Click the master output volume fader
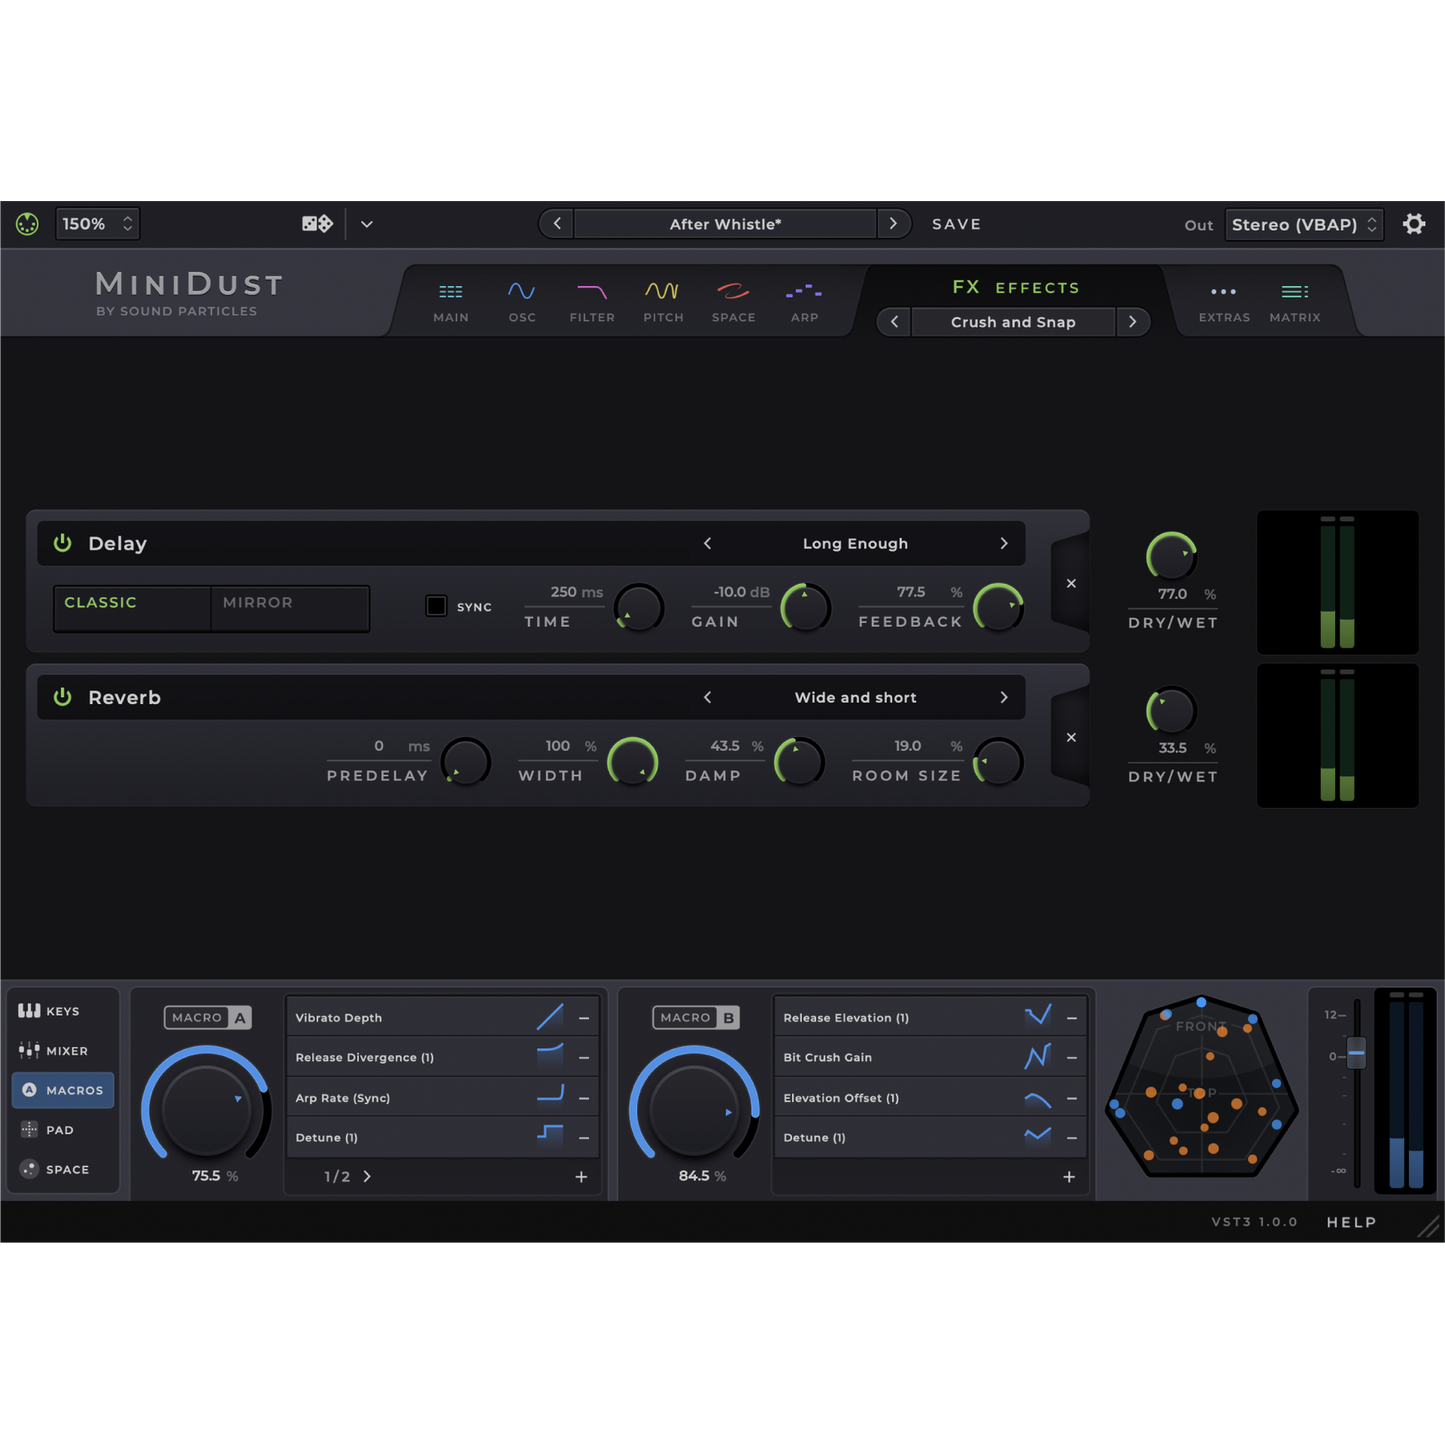The height and width of the screenshot is (1445, 1445). click(x=1356, y=1053)
